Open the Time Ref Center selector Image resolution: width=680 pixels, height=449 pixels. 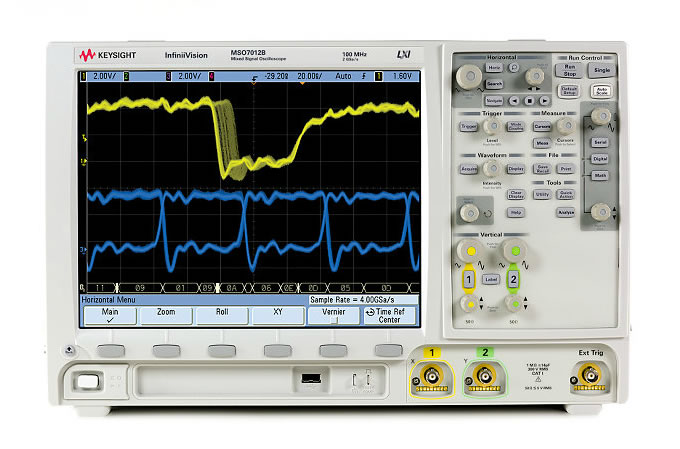click(389, 316)
